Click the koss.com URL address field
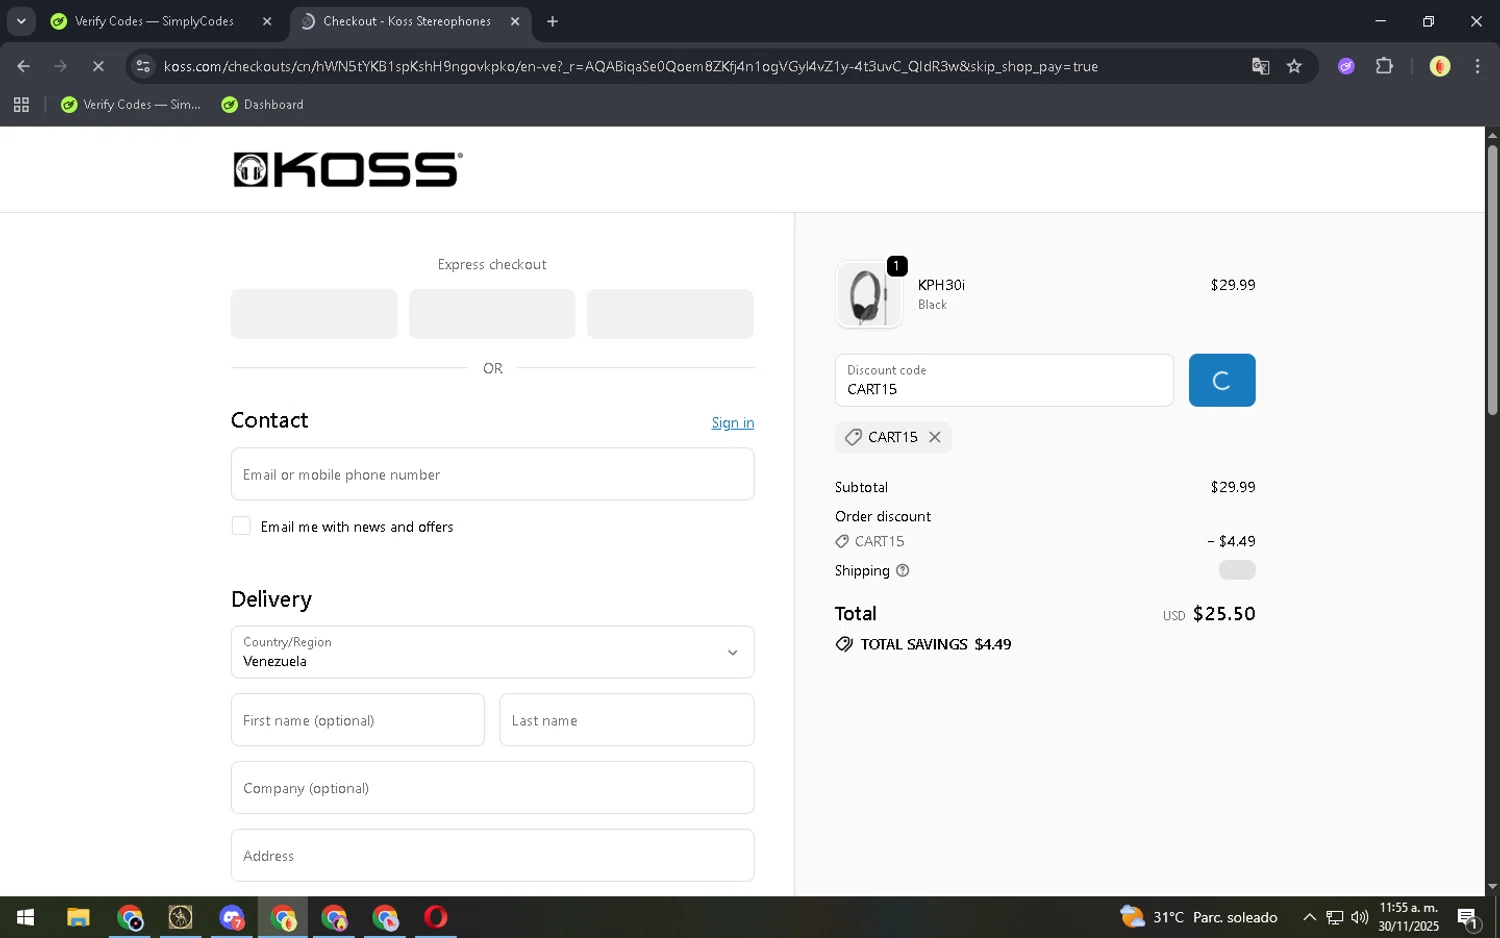Viewport: 1500px width, 938px height. coord(630,66)
